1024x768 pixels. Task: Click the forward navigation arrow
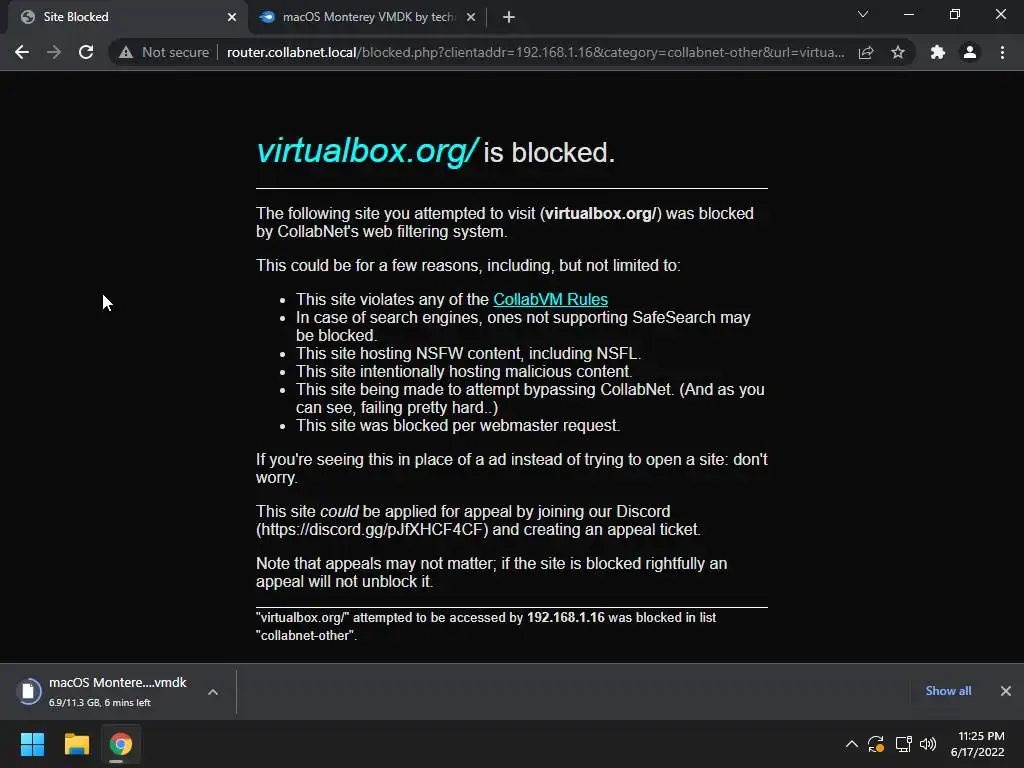tap(54, 52)
